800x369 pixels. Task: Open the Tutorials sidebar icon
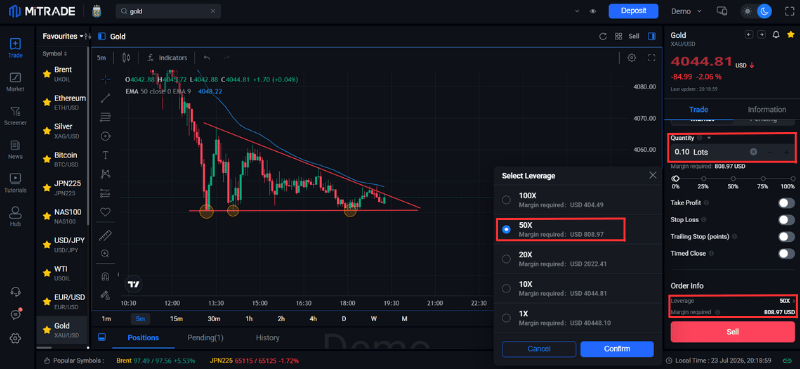pos(15,183)
